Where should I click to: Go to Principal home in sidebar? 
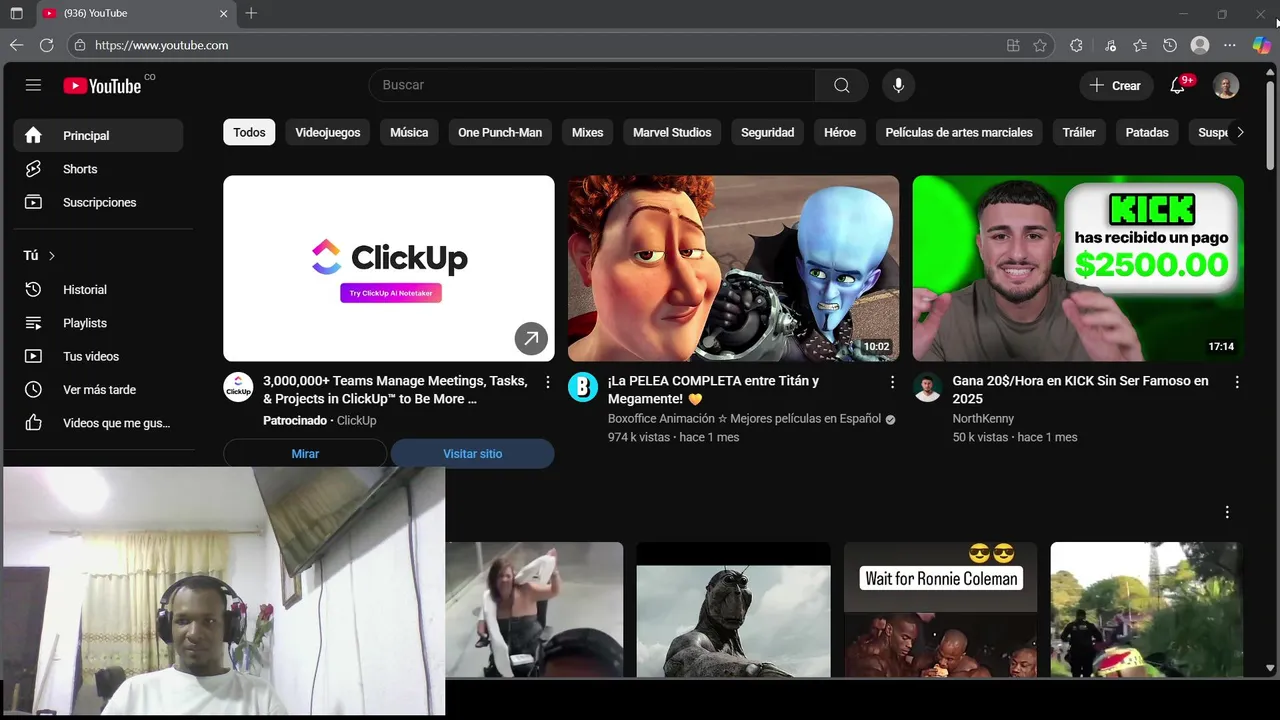coord(98,135)
